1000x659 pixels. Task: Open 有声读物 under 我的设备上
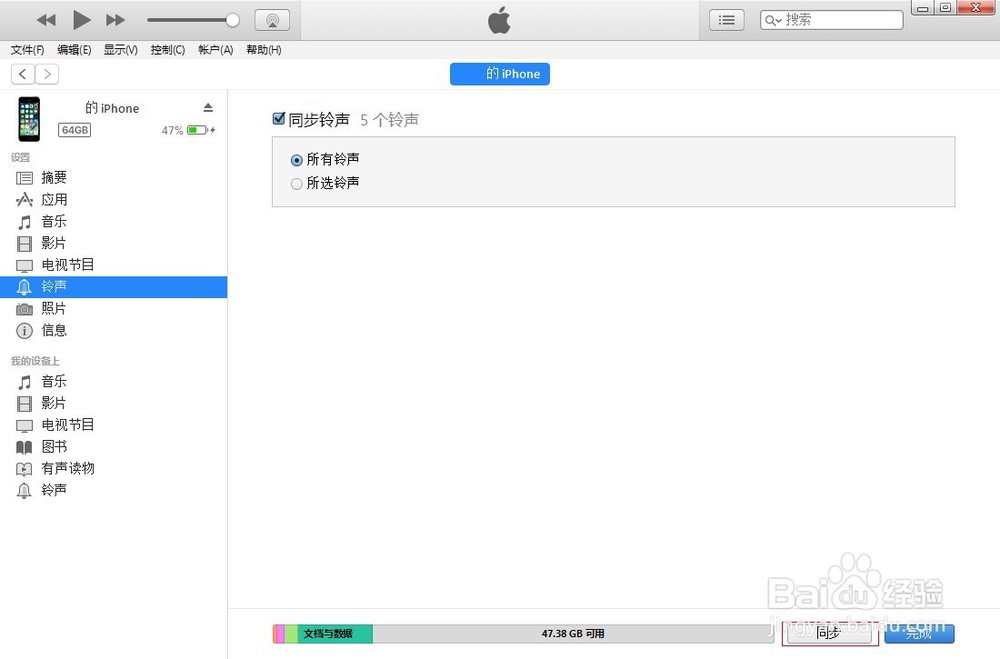(x=67, y=468)
